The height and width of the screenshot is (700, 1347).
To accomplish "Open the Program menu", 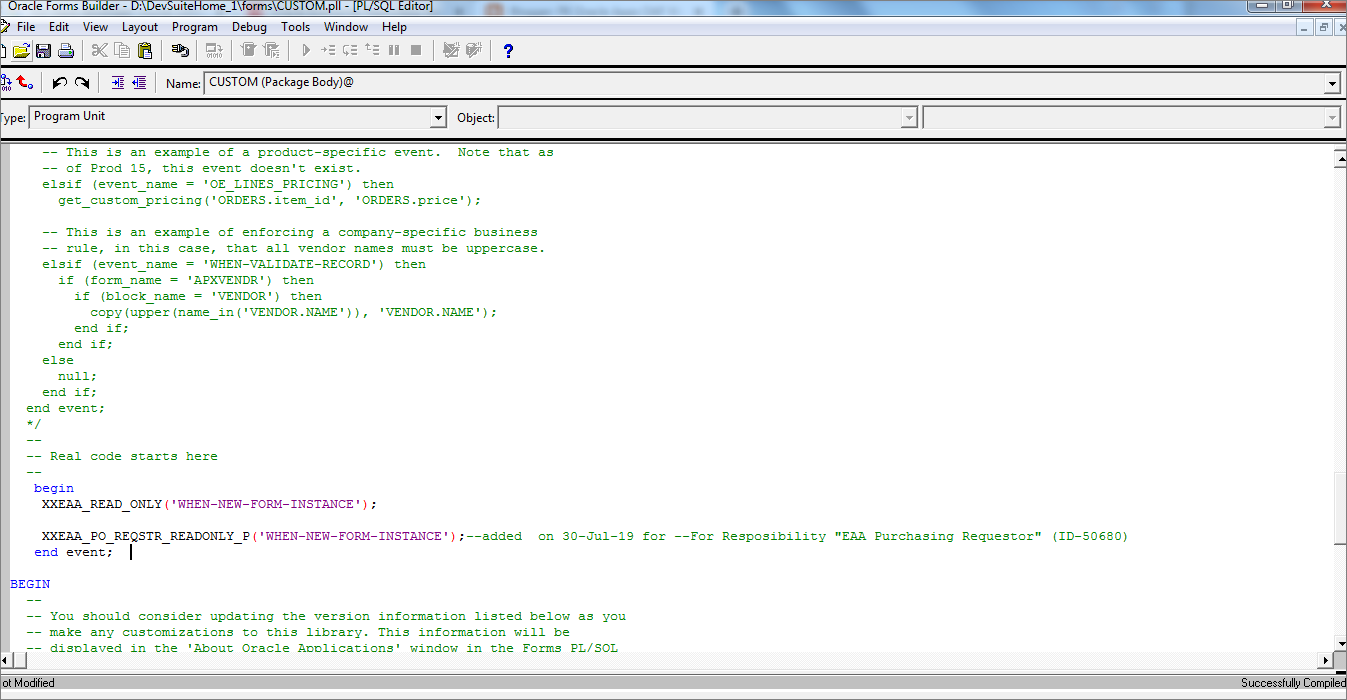I will click(194, 27).
